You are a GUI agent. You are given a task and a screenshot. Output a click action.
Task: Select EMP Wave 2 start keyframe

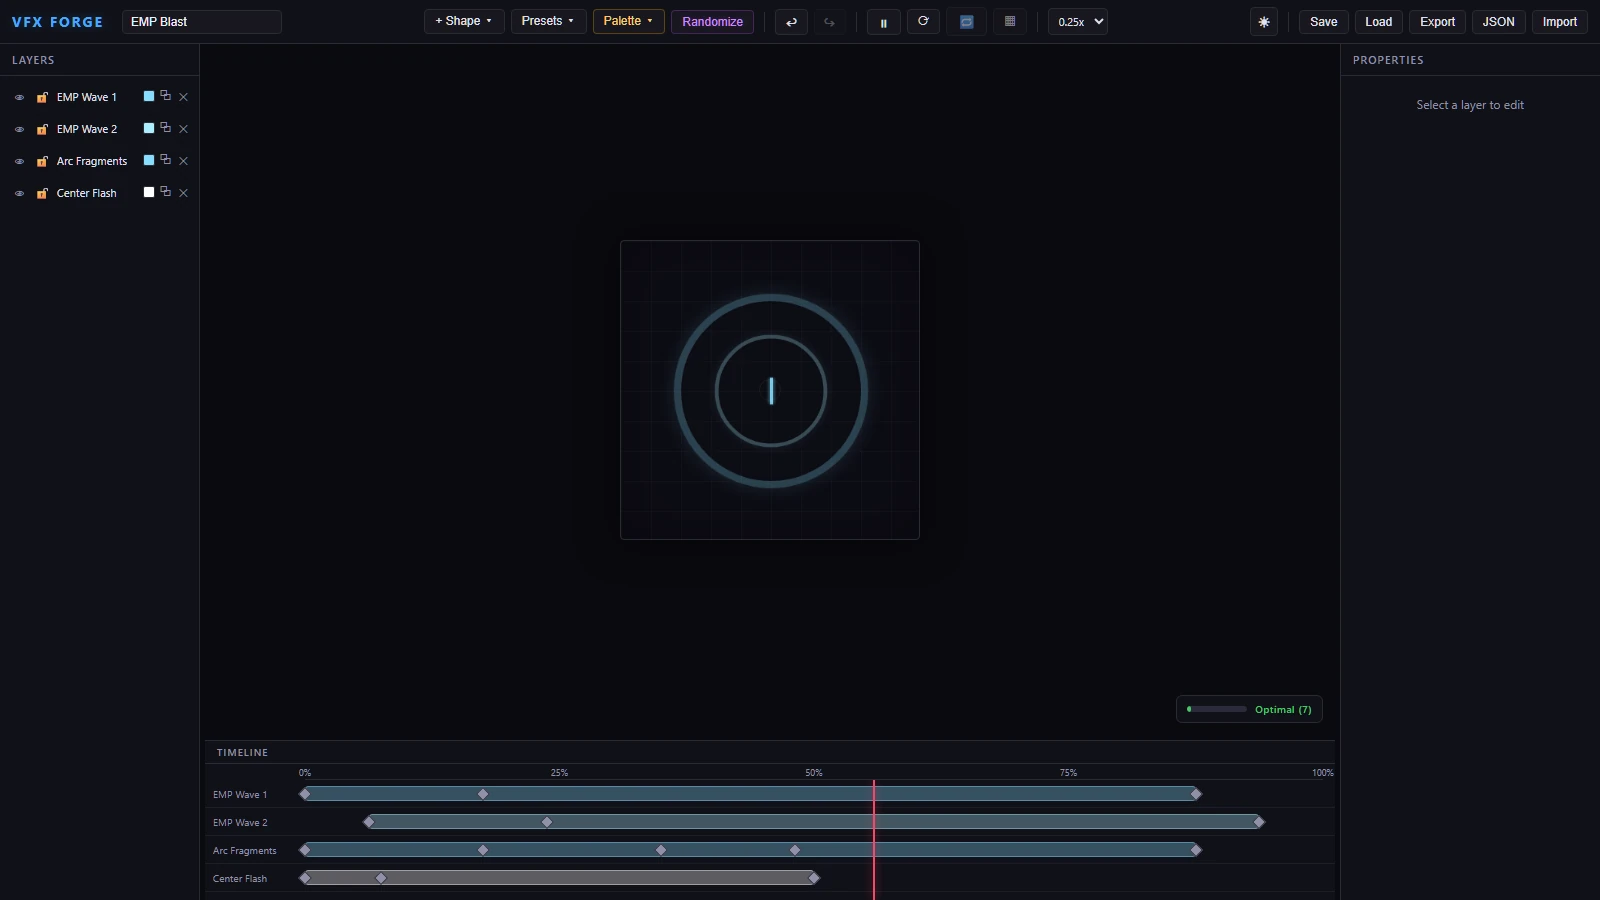pyautogui.click(x=369, y=822)
